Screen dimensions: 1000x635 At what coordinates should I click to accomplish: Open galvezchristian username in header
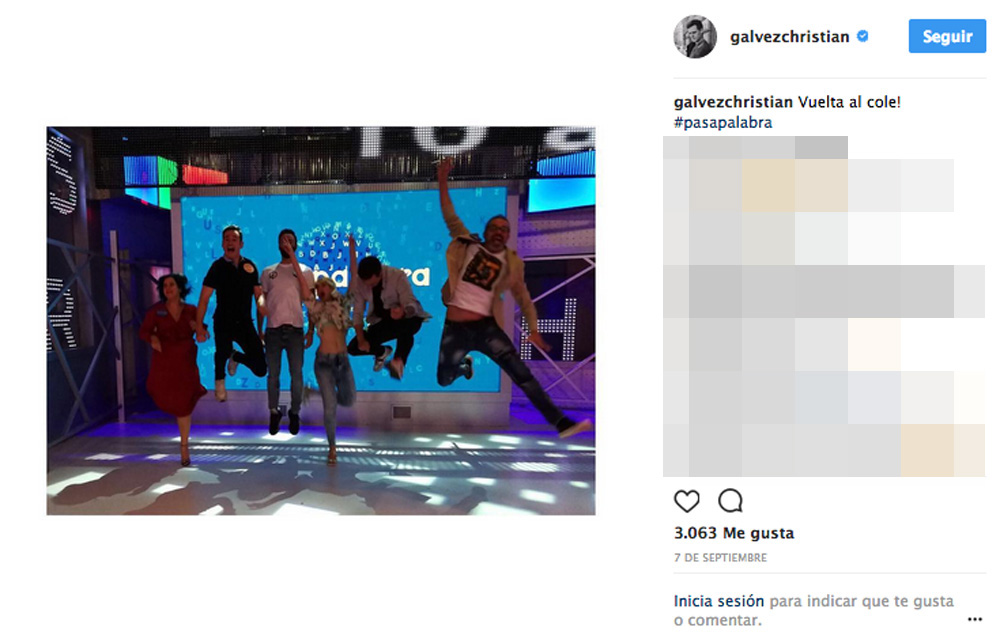(790, 37)
